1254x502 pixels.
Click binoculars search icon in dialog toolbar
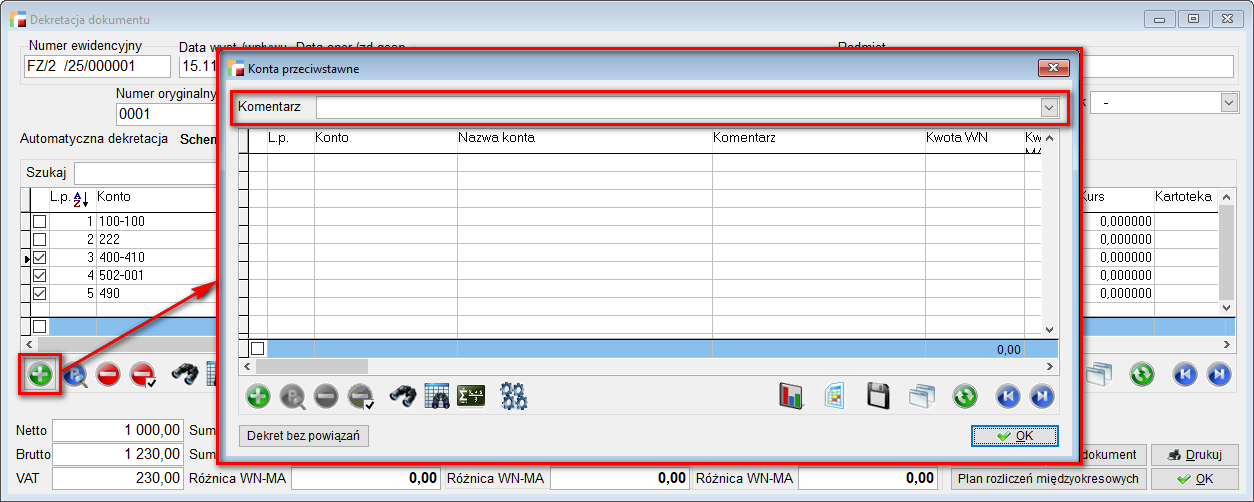(403, 396)
